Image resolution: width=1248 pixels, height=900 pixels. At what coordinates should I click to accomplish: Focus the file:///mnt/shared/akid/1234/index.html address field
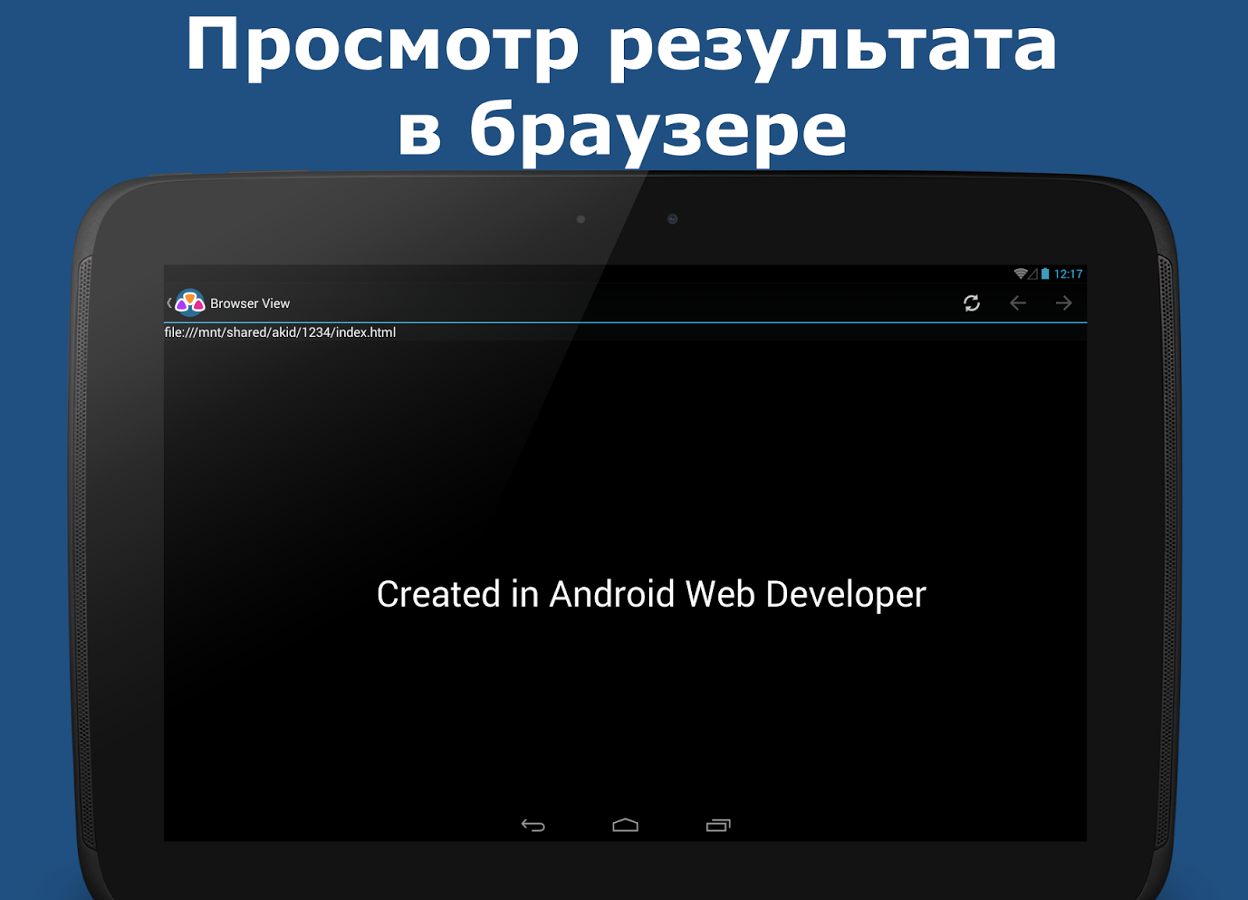625,332
